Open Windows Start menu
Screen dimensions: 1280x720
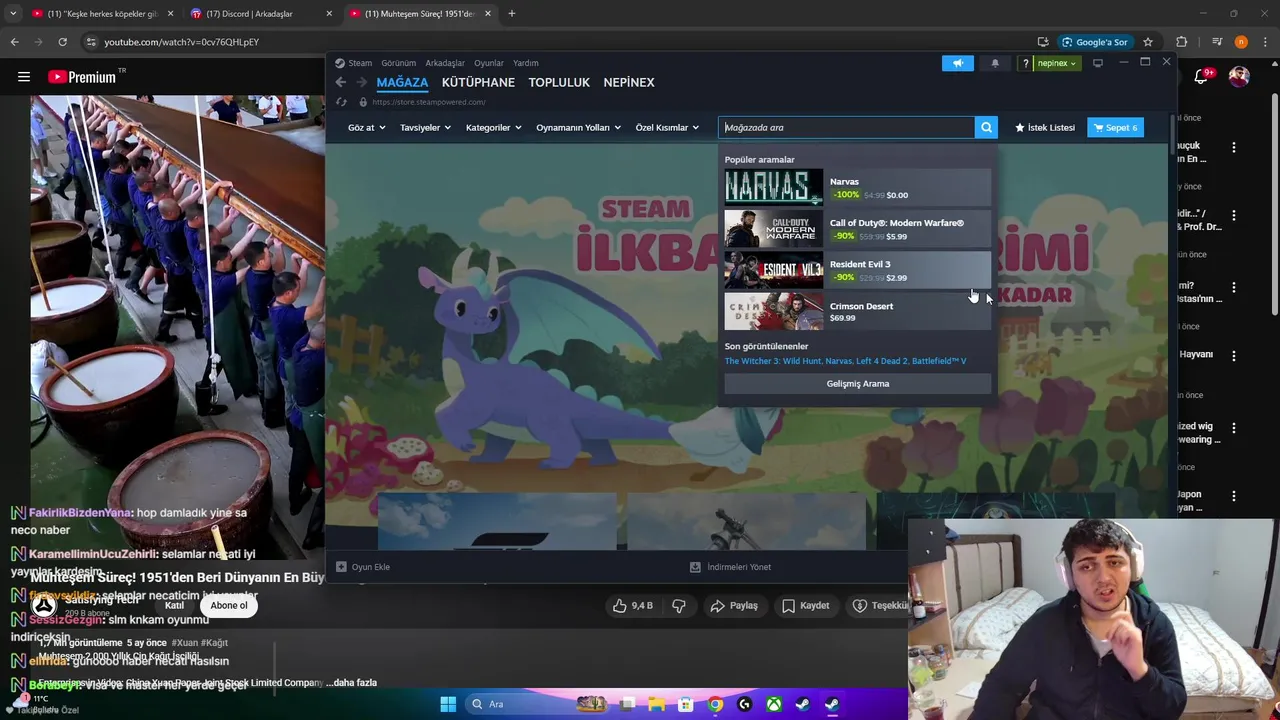pos(448,704)
